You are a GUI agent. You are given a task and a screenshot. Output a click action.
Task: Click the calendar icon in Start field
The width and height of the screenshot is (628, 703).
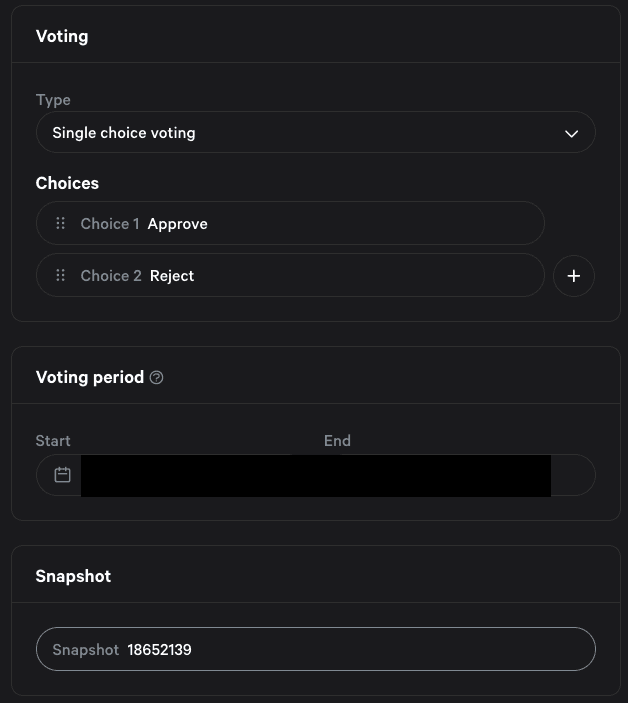[x=62, y=475]
